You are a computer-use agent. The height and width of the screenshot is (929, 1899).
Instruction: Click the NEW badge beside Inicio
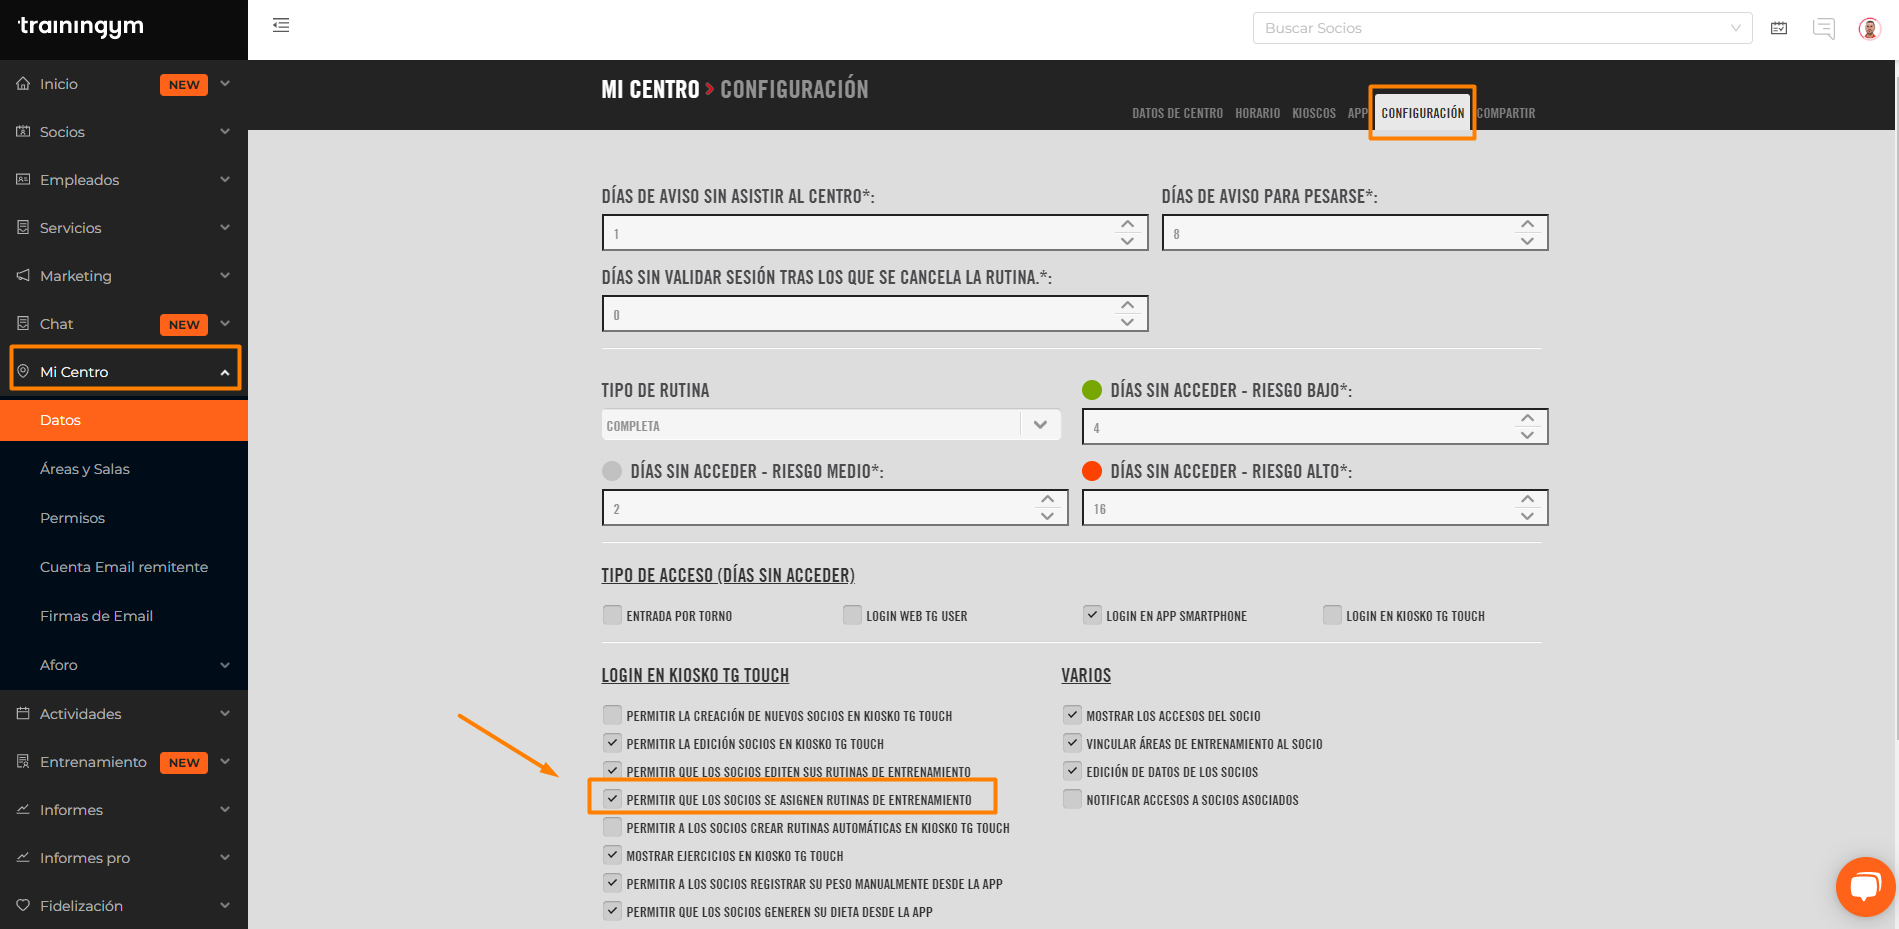tap(184, 85)
